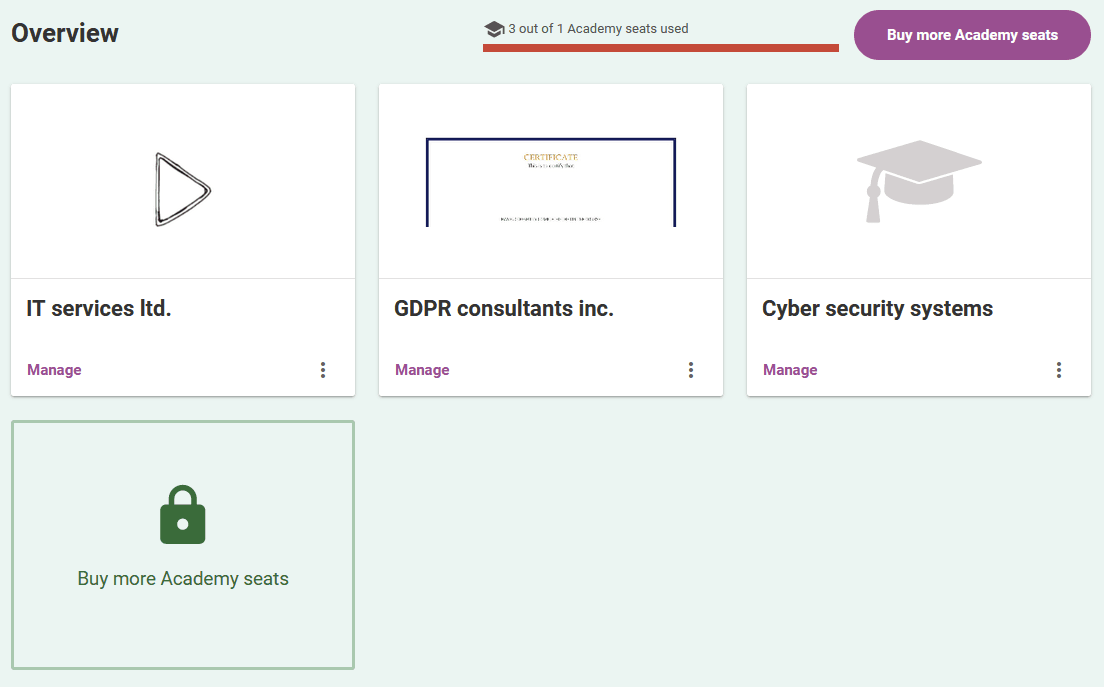Select Manage for GDPR consultants inc.
Viewport: 1104px width, 687px height.
[422, 370]
